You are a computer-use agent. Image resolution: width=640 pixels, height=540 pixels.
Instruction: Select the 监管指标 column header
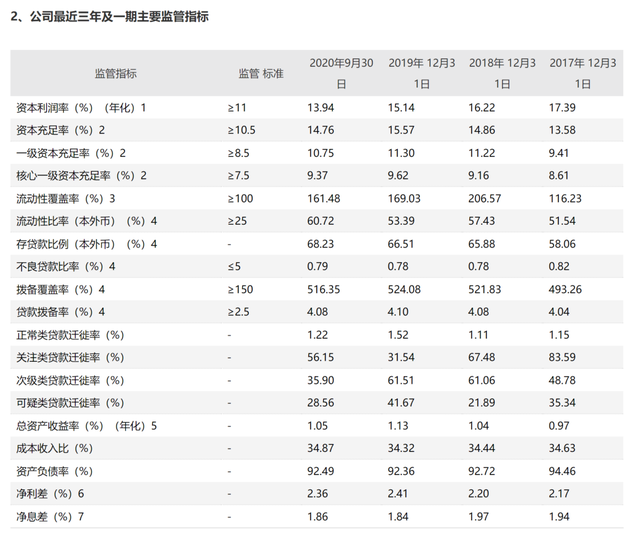tap(116, 74)
